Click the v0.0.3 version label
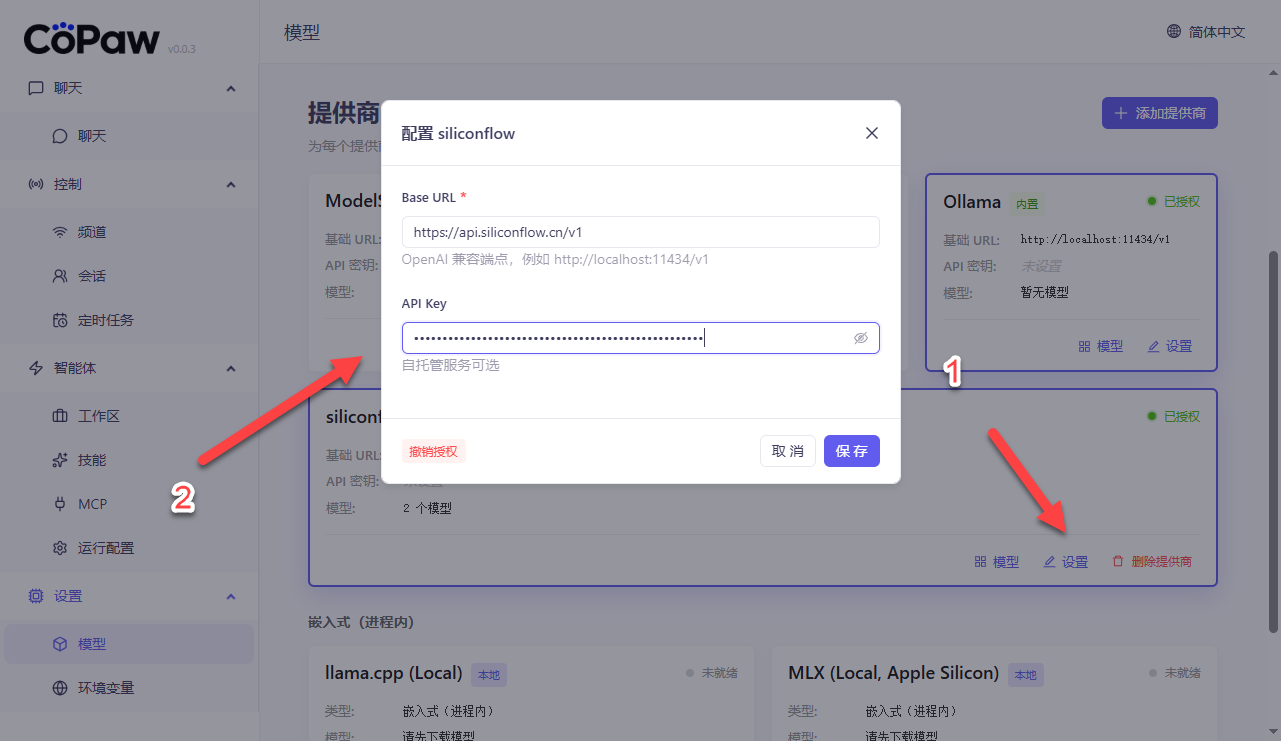The image size is (1281, 741). point(182,49)
